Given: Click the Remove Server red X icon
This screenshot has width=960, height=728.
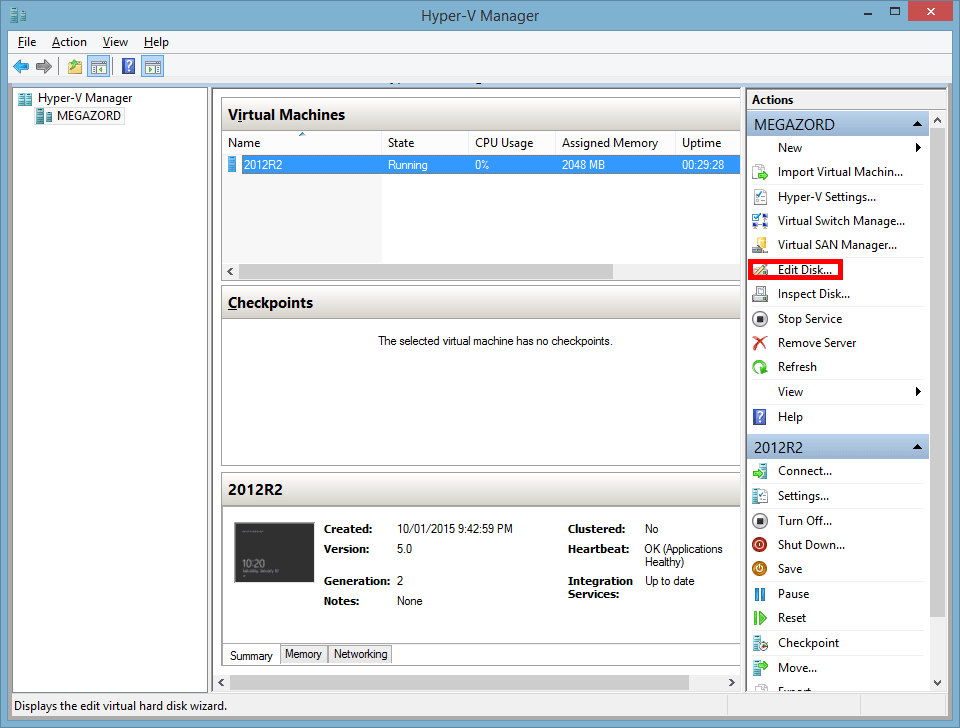Looking at the screenshot, I should tap(760, 343).
